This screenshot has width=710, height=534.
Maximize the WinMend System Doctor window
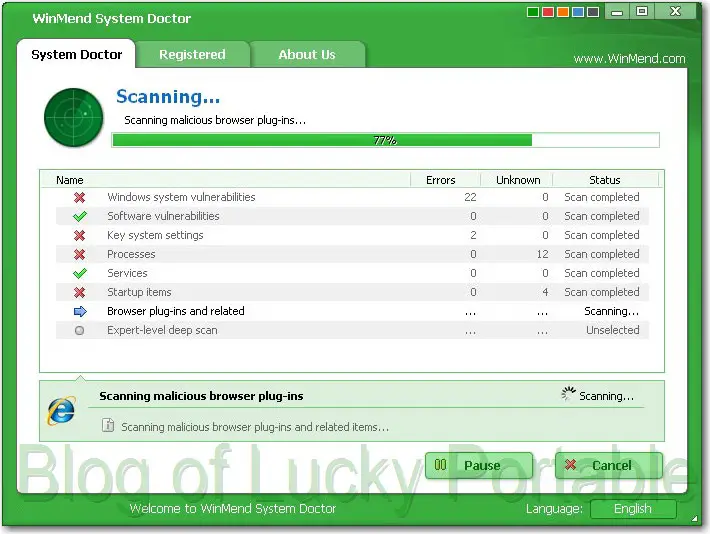point(642,11)
